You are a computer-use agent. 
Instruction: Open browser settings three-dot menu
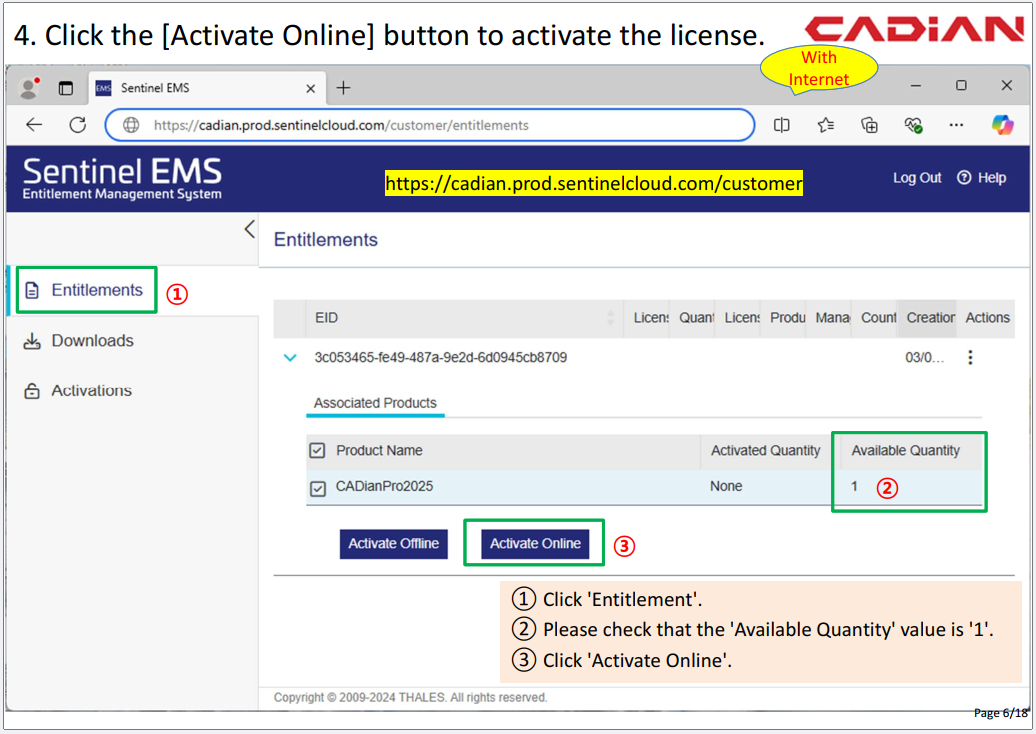956,125
